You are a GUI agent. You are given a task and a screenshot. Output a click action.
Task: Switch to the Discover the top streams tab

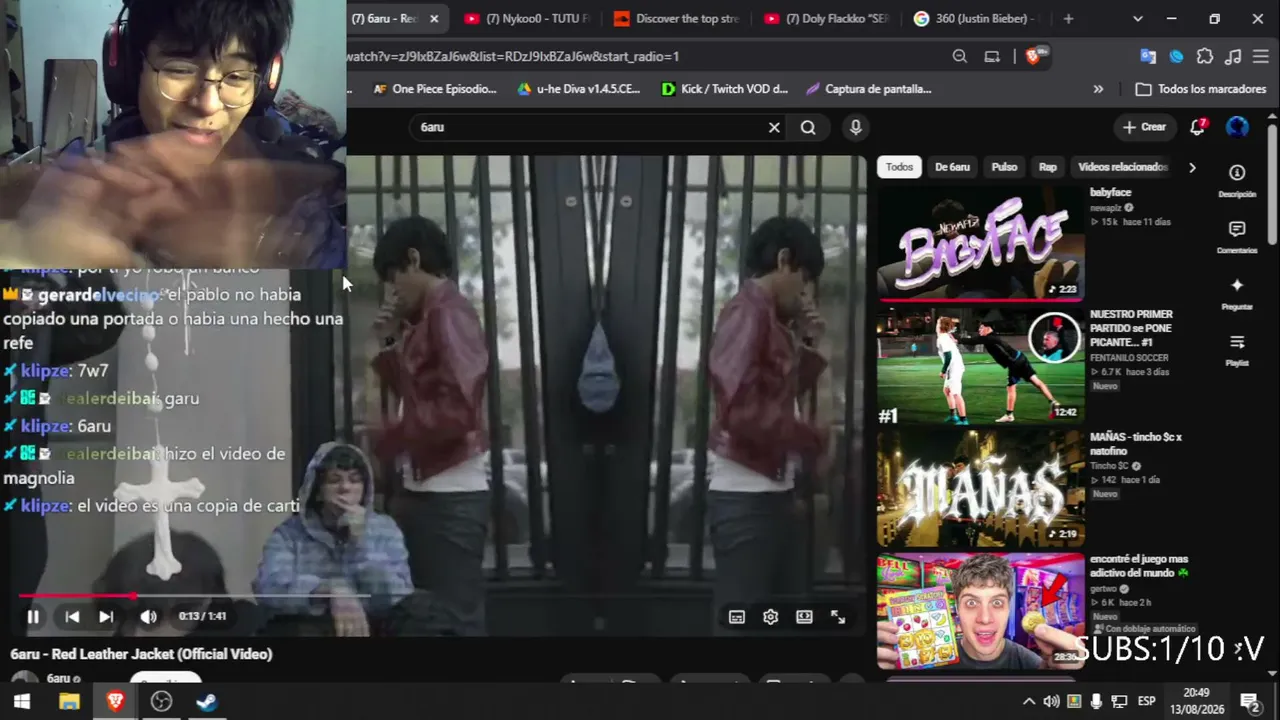(x=675, y=19)
